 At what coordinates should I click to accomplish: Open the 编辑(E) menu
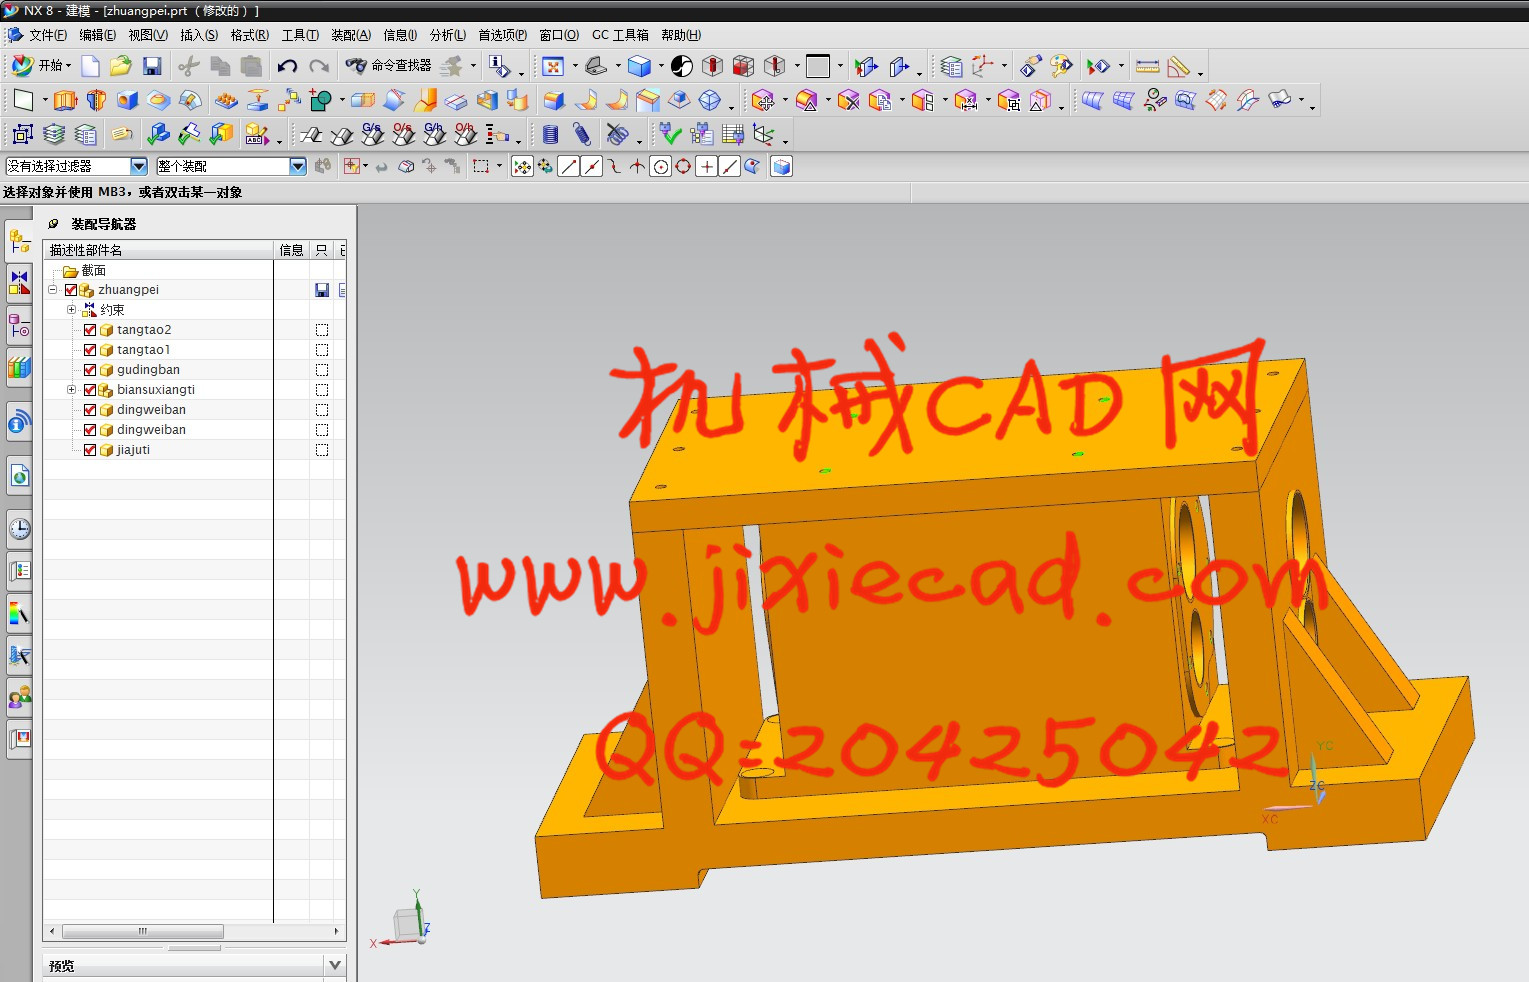coord(97,35)
